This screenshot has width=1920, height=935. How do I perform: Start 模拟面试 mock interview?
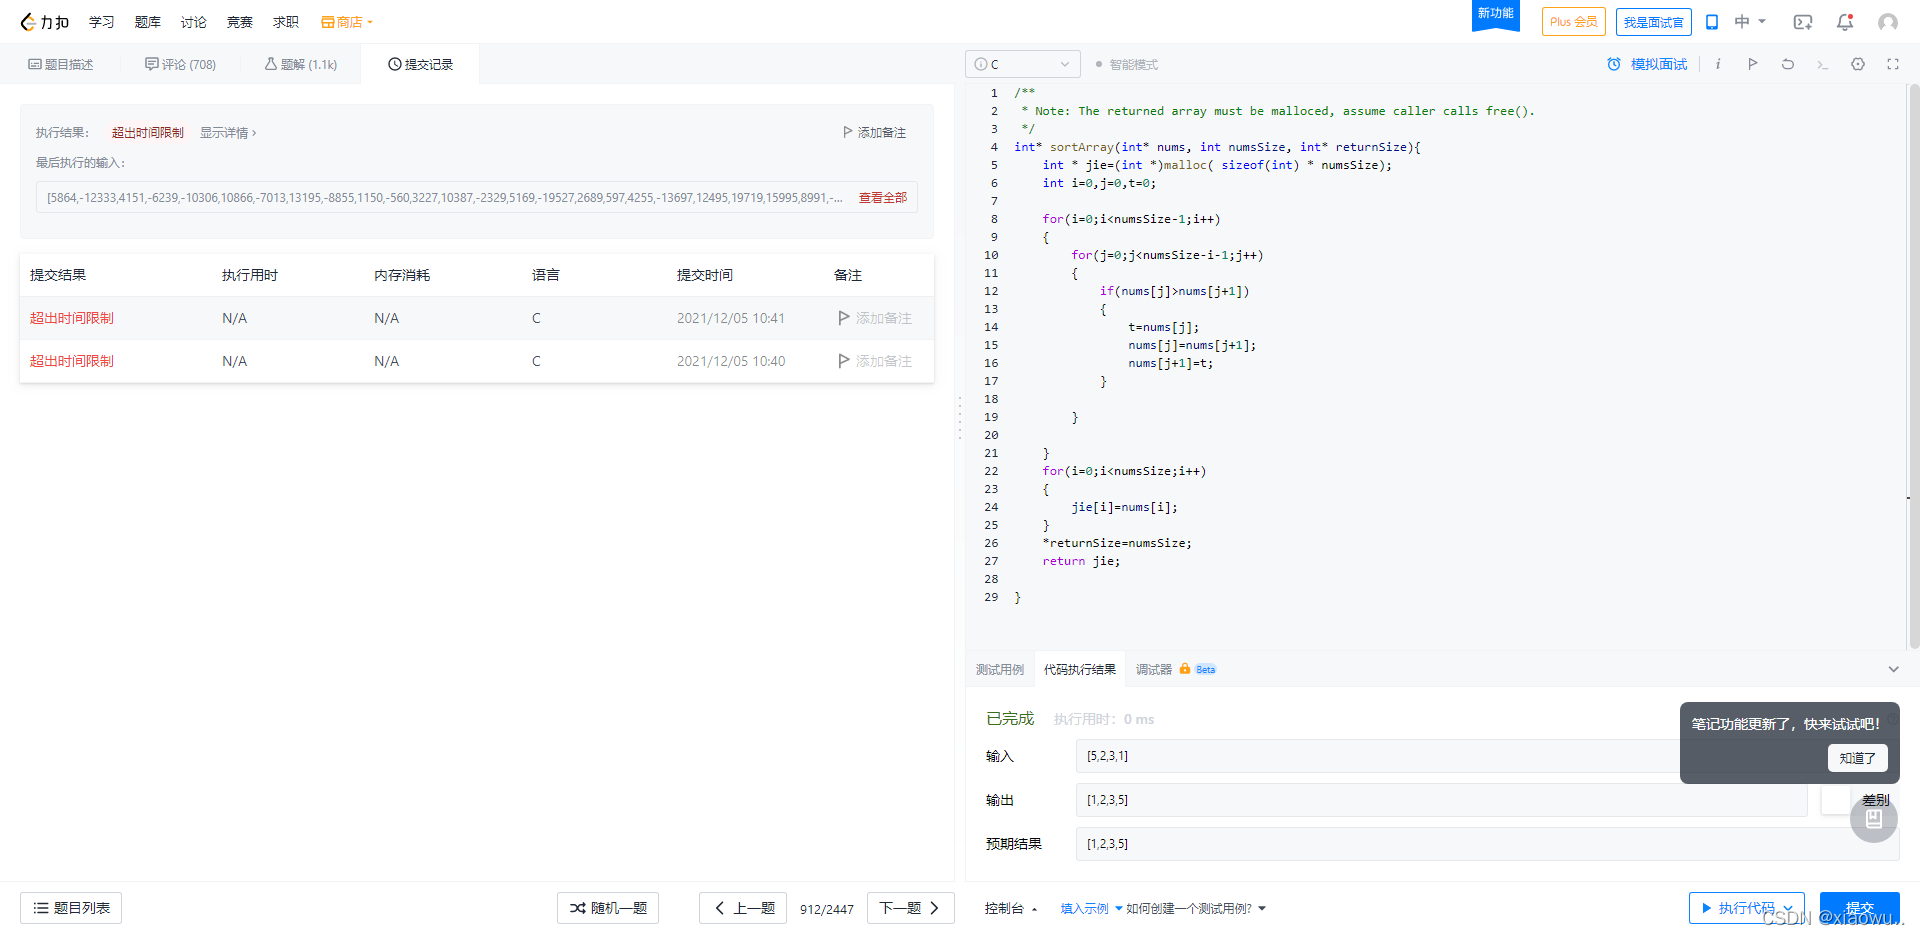click(1659, 64)
